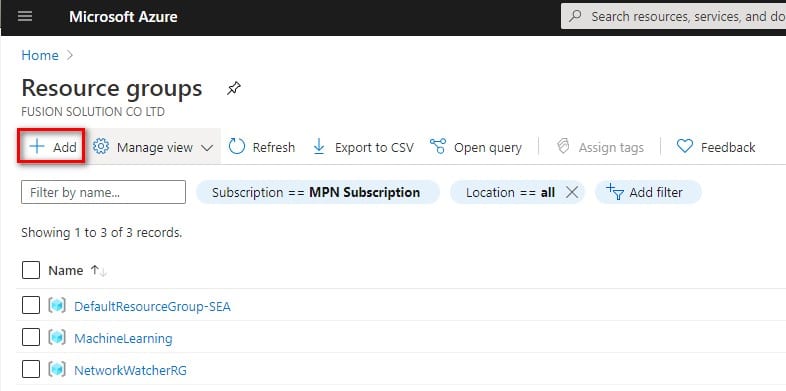The height and width of the screenshot is (391, 786).
Task: Pin Resource groups to dashboard
Action: (234, 89)
